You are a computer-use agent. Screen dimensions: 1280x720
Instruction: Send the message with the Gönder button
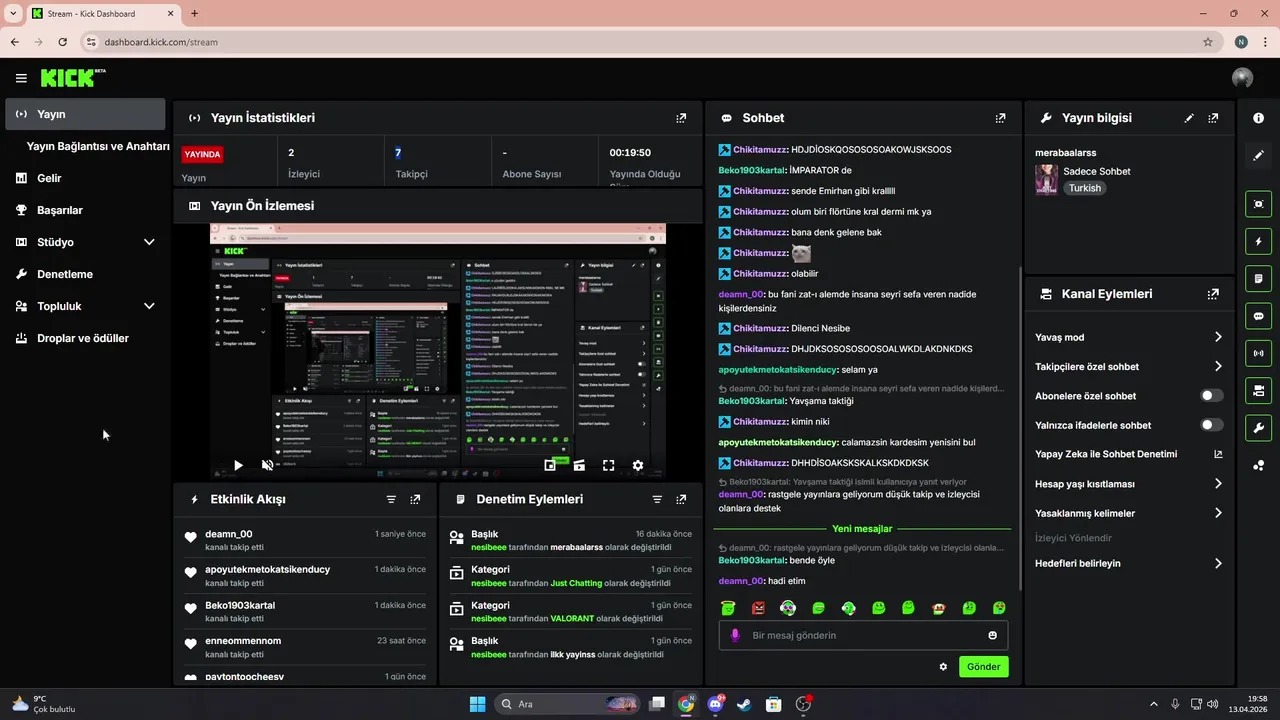coord(983,667)
